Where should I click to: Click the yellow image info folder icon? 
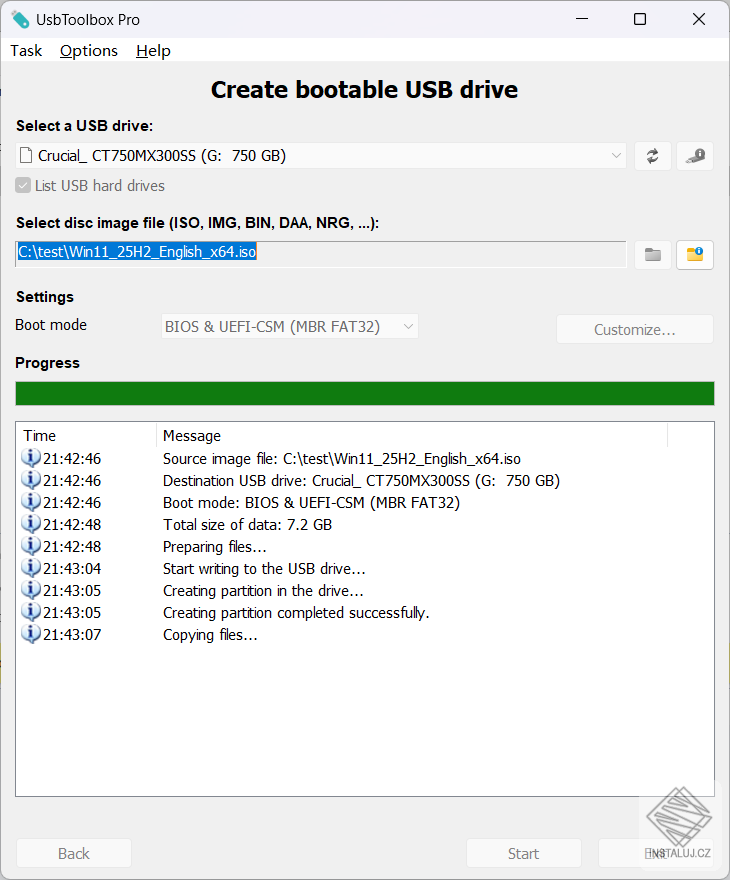click(695, 255)
